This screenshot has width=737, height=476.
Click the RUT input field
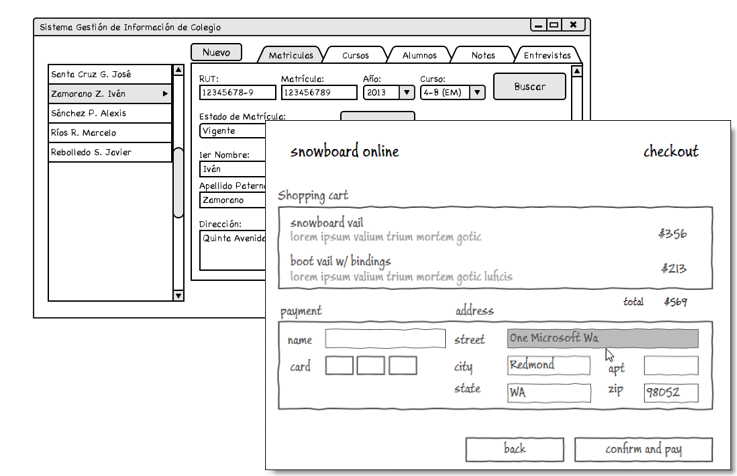pyautogui.click(x=235, y=93)
